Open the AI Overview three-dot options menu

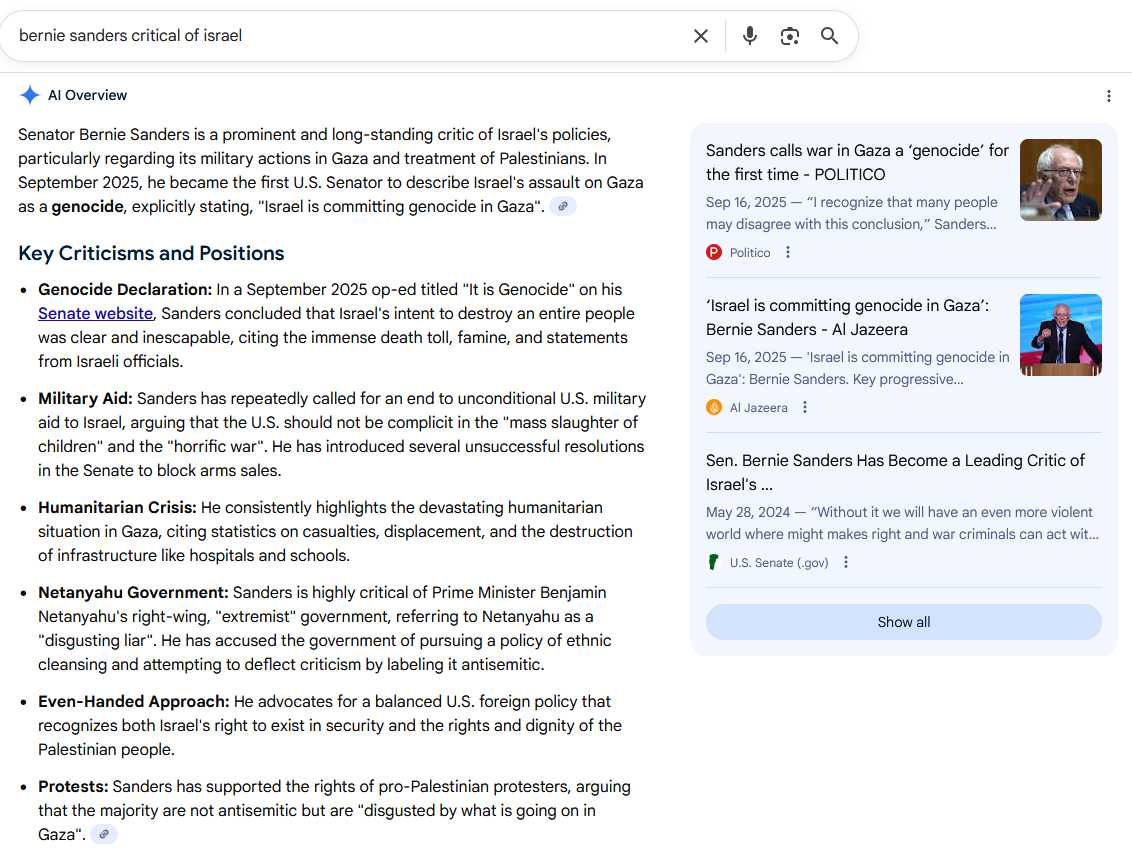click(x=1109, y=96)
